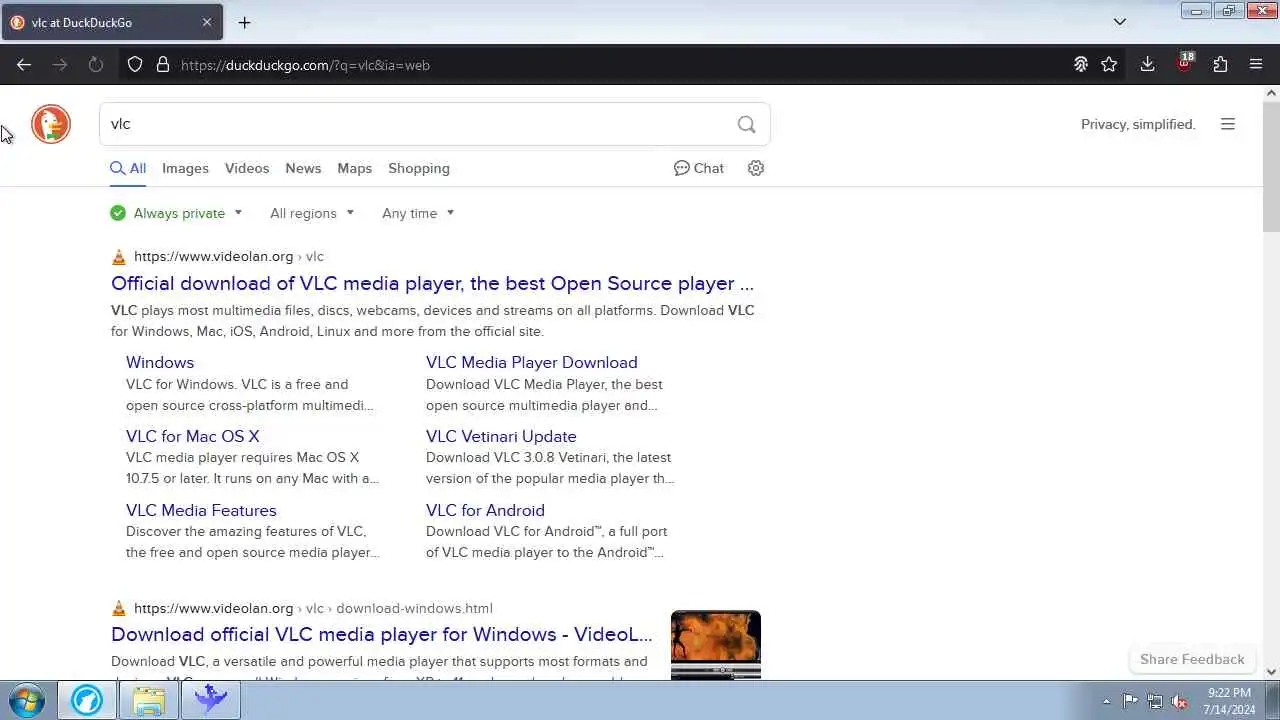Open the DuckDuckGo hamburger side menu
Image resolution: width=1280 pixels, height=720 pixels.
[1228, 124]
